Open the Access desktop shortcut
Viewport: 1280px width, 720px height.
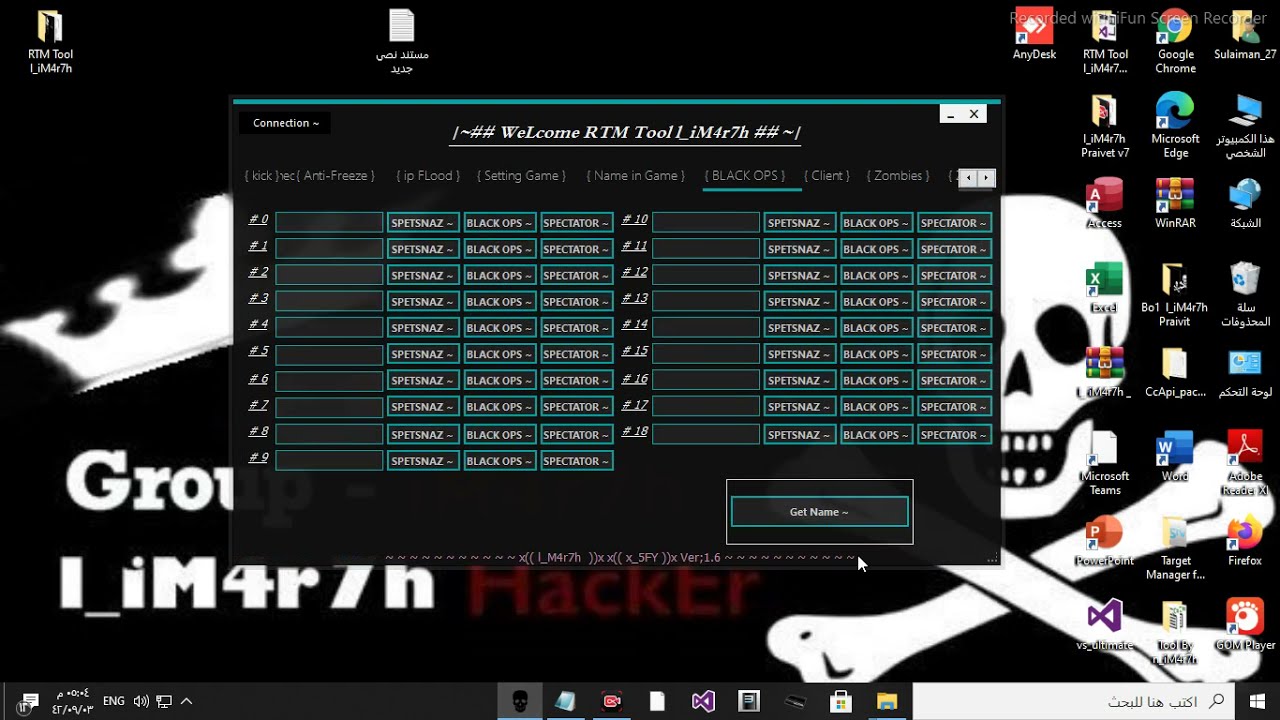1104,203
